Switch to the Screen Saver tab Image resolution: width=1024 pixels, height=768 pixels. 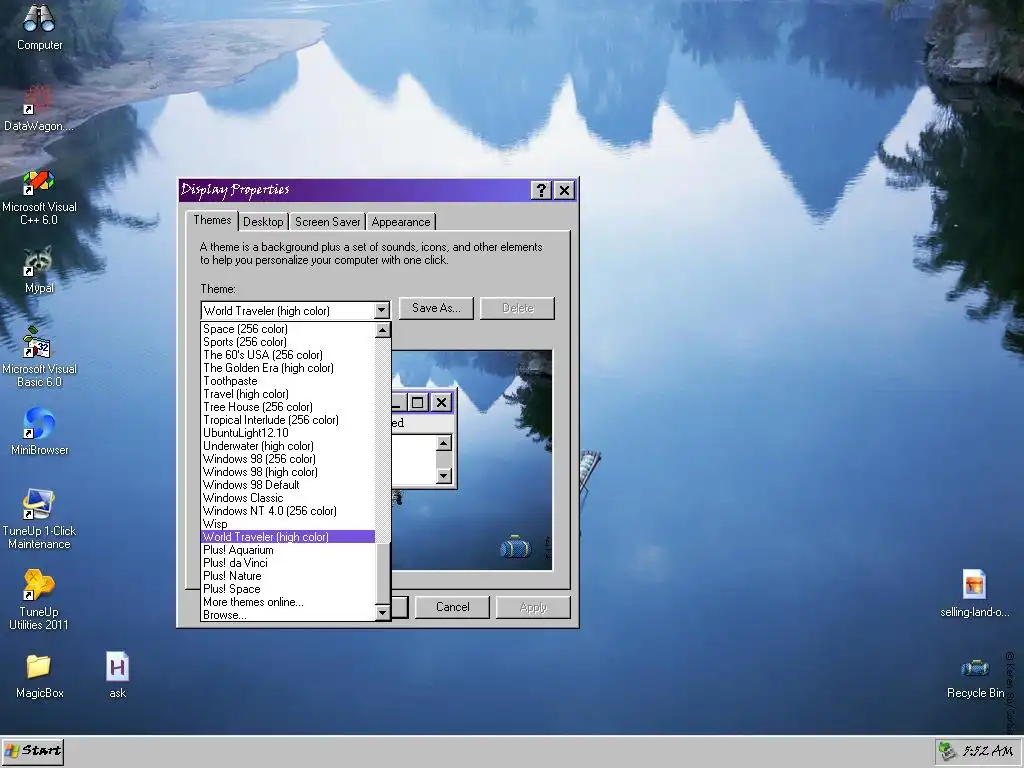pyautogui.click(x=327, y=222)
